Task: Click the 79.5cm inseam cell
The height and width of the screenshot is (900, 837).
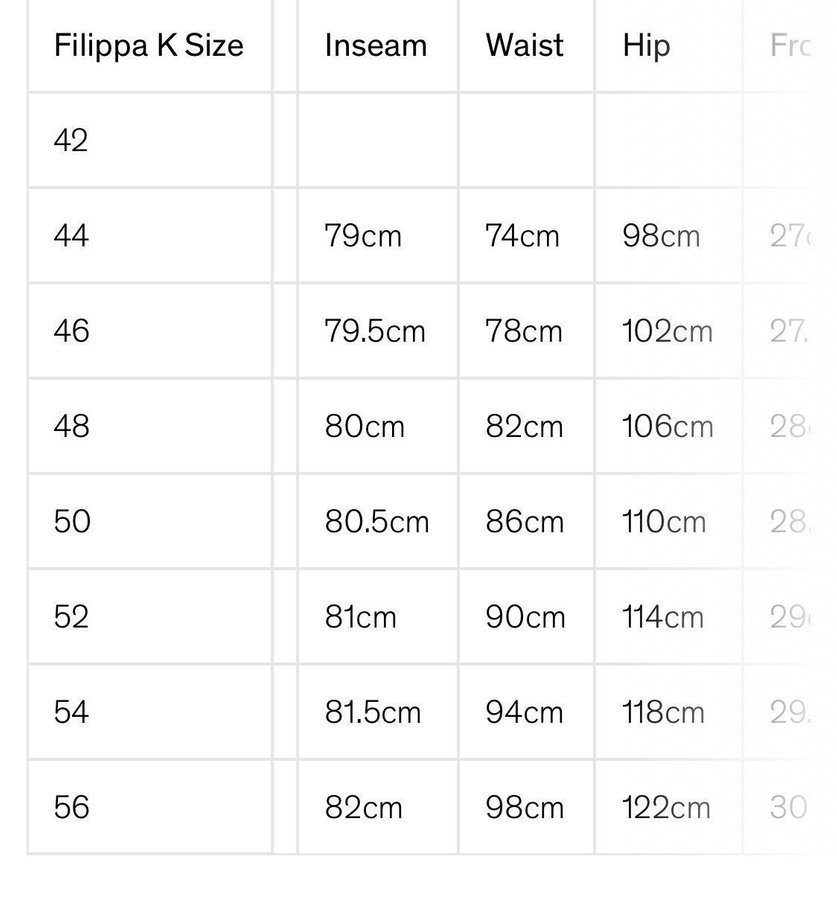Action: click(375, 331)
